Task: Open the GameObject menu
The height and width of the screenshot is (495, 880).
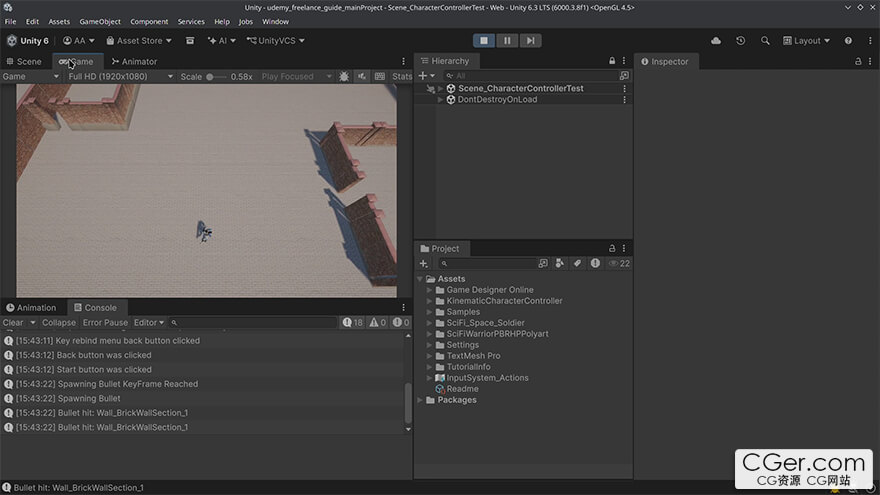Action: pyautogui.click(x=100, y=21)
